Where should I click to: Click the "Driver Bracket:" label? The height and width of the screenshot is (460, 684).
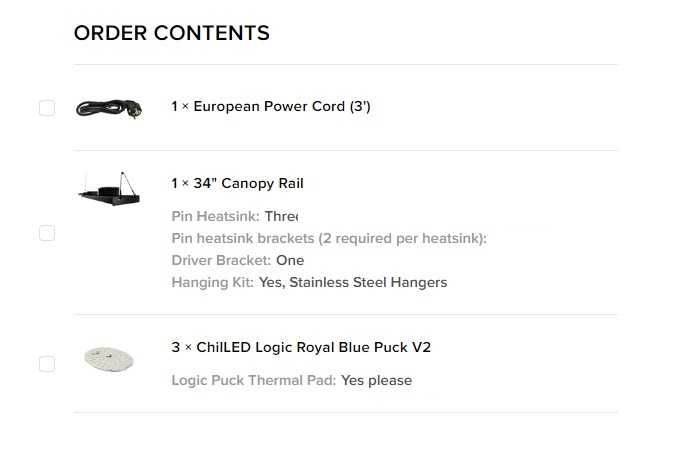[x=221, y=260]
